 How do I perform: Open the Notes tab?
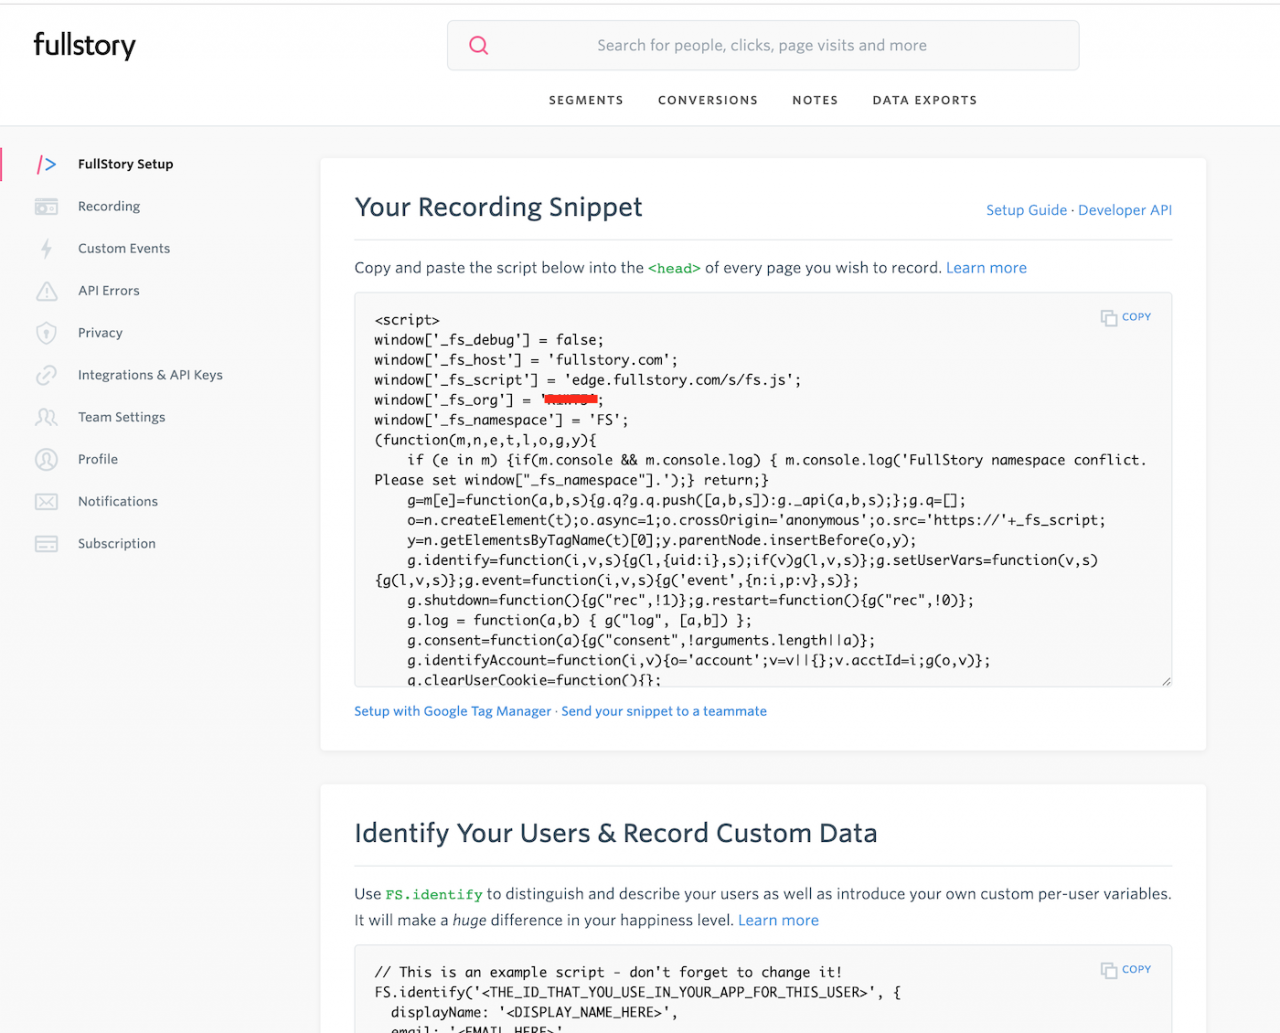tap(815, 100)
